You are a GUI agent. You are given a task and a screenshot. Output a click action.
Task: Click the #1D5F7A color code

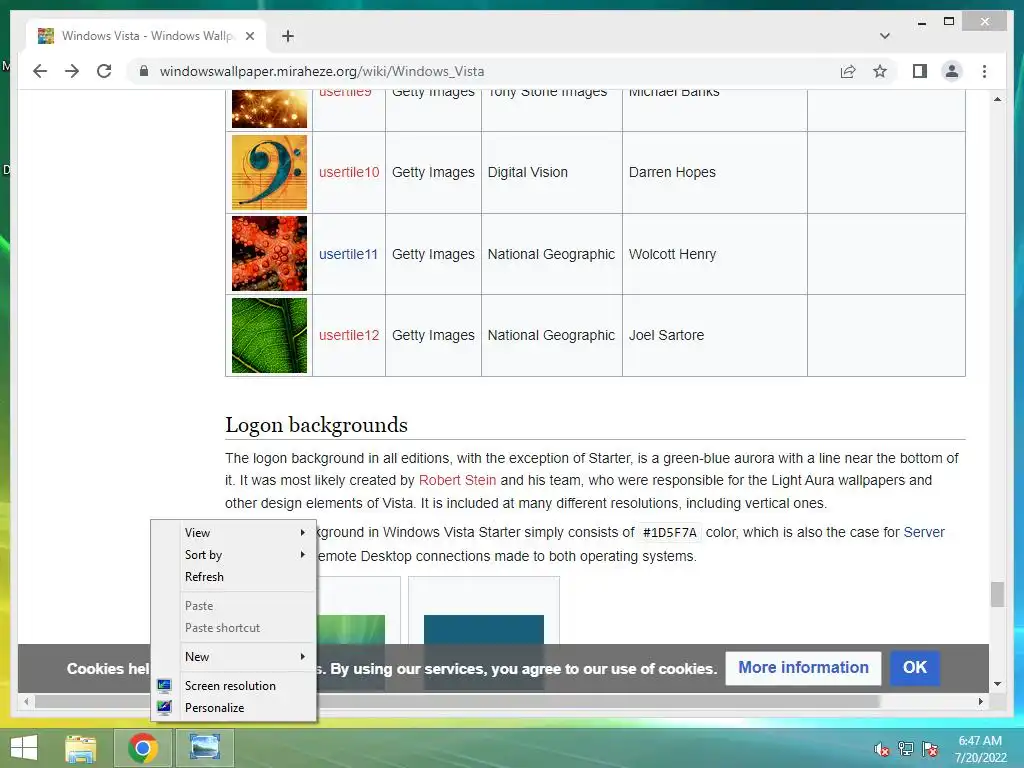tap(669, 533)
